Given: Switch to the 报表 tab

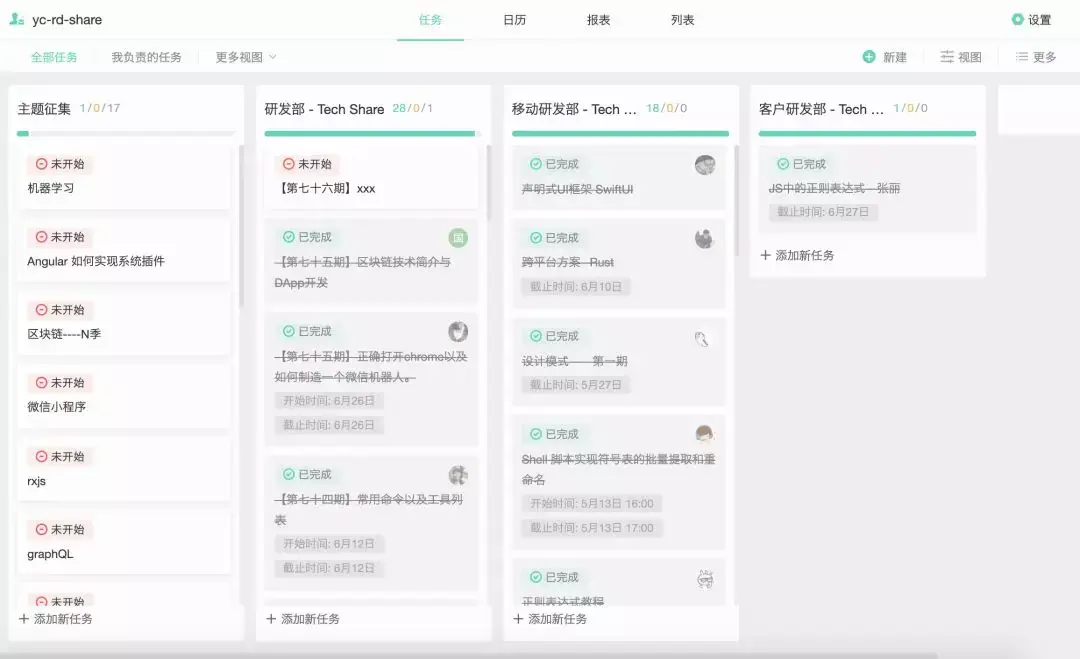Looking at the screenshot, I should (x=599, y=20).
